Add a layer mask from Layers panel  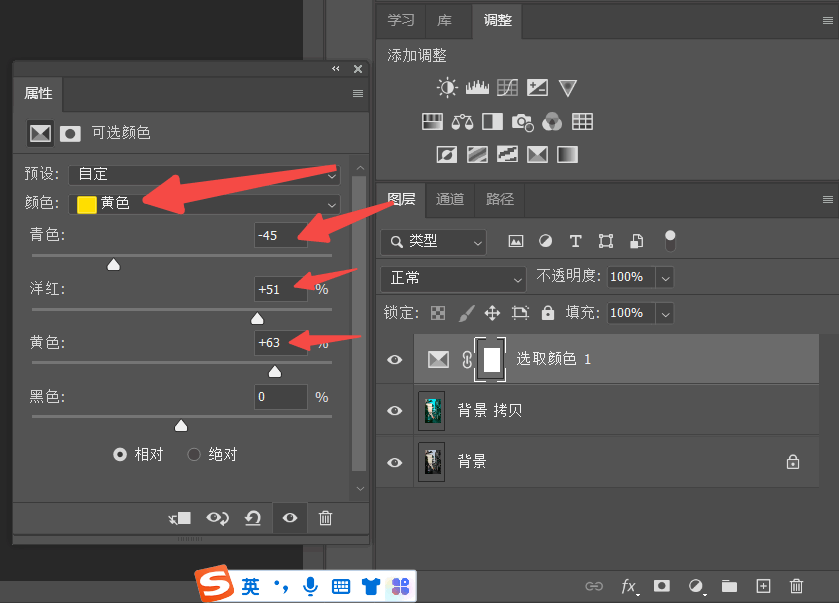click(x=661, y=586)
